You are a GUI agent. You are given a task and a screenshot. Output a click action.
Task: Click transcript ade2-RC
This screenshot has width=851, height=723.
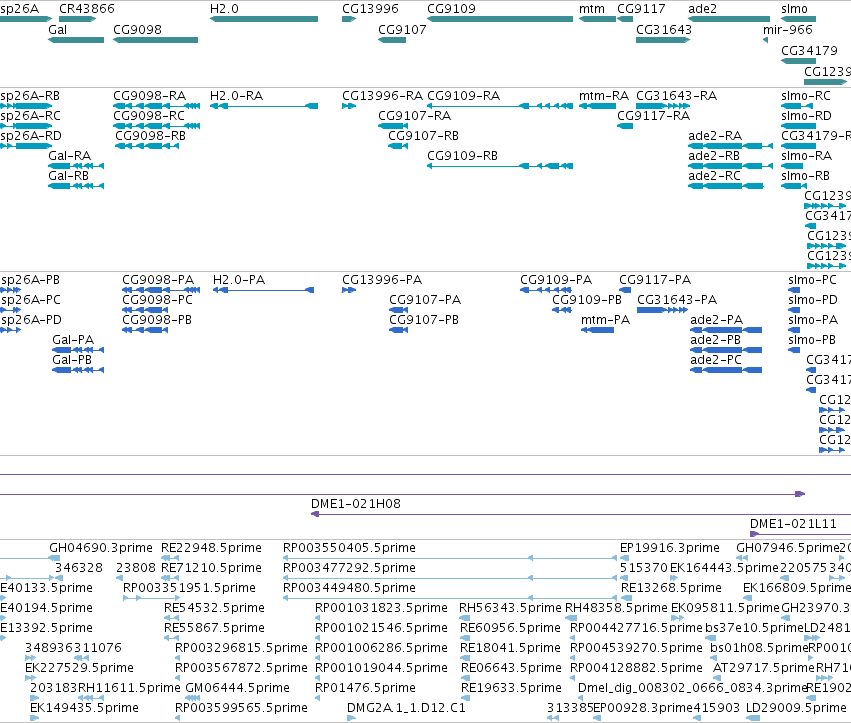click(726, 186)
